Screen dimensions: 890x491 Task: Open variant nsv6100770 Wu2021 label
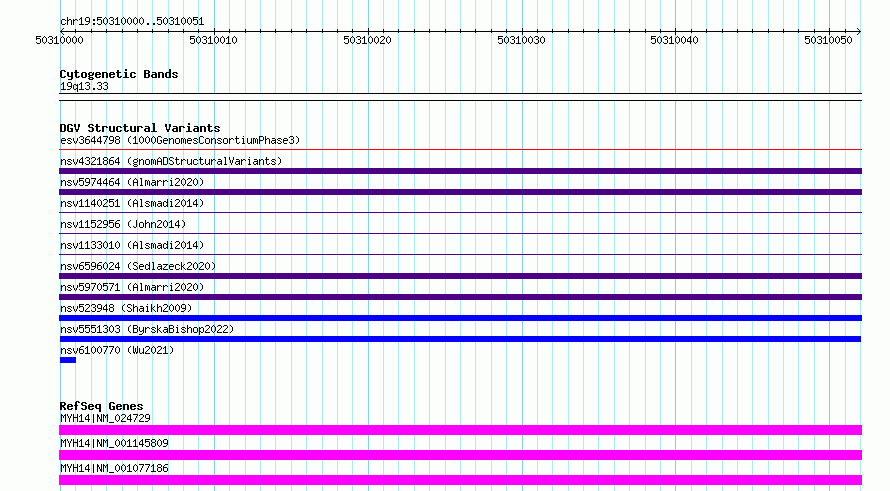[117, 350]
